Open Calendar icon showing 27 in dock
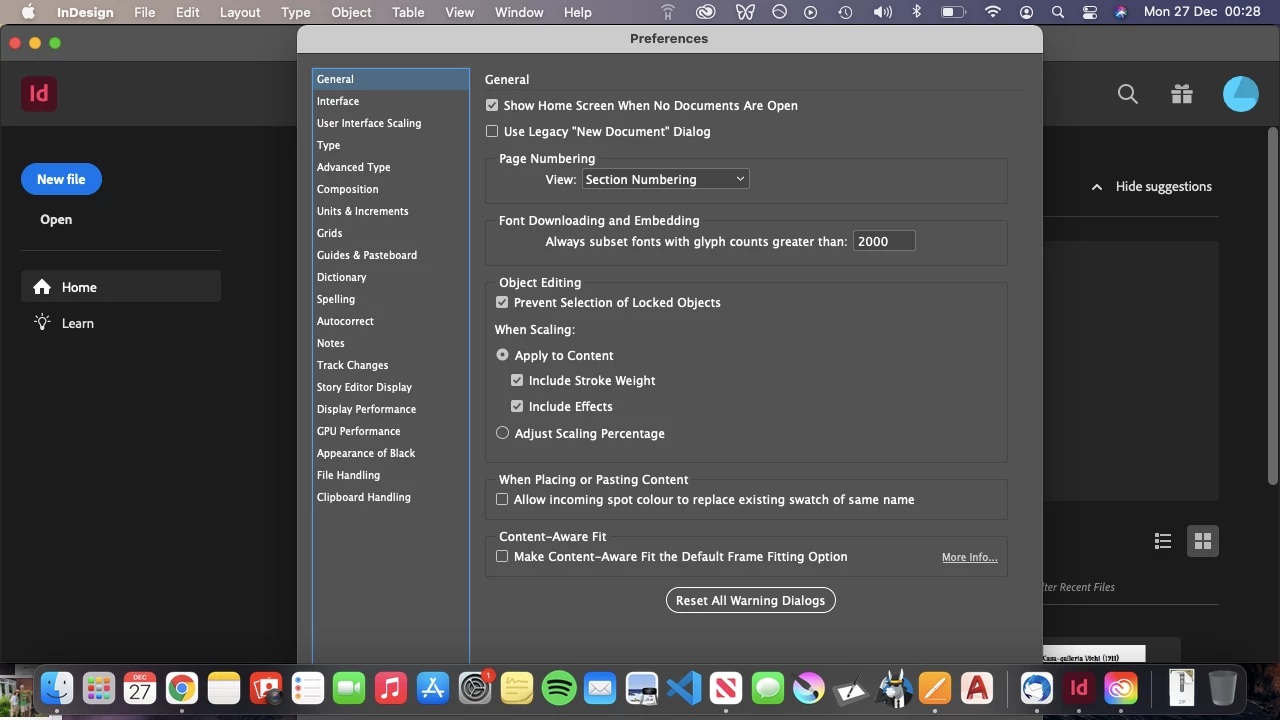This screenshot has height=720, width=1280. point(140,688)
